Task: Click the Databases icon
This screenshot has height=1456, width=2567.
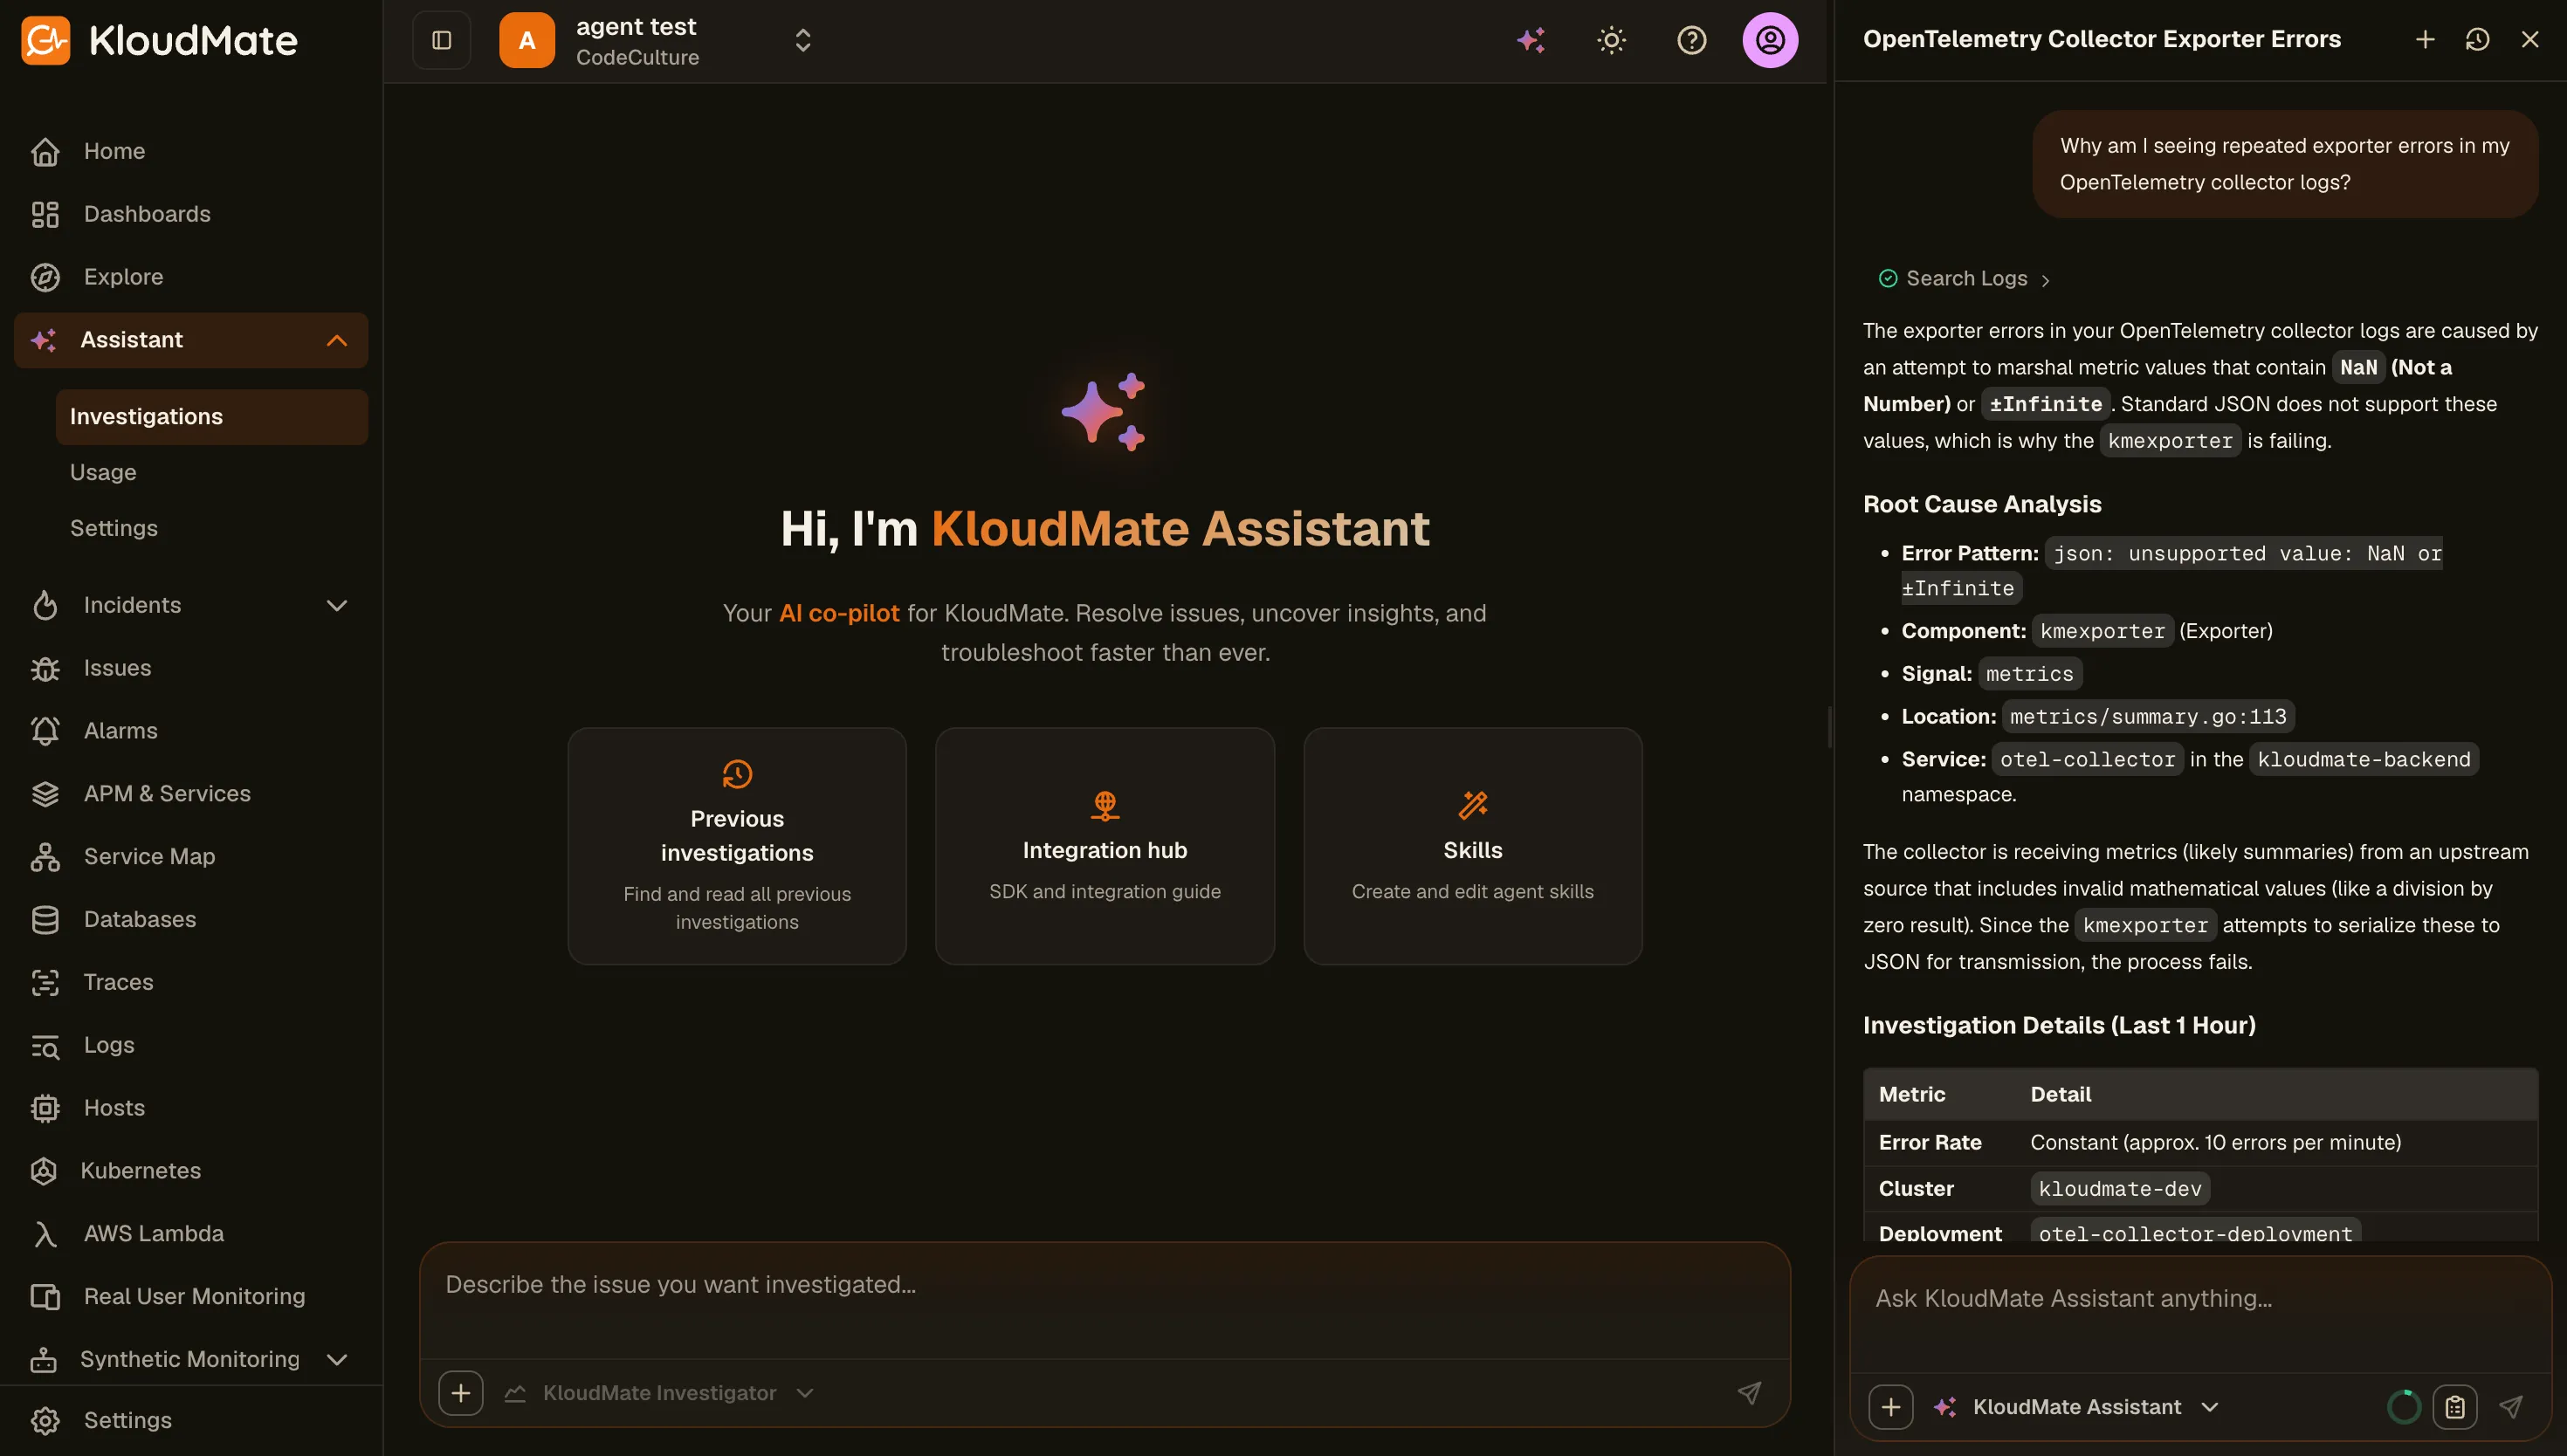Action: point(45,919)
